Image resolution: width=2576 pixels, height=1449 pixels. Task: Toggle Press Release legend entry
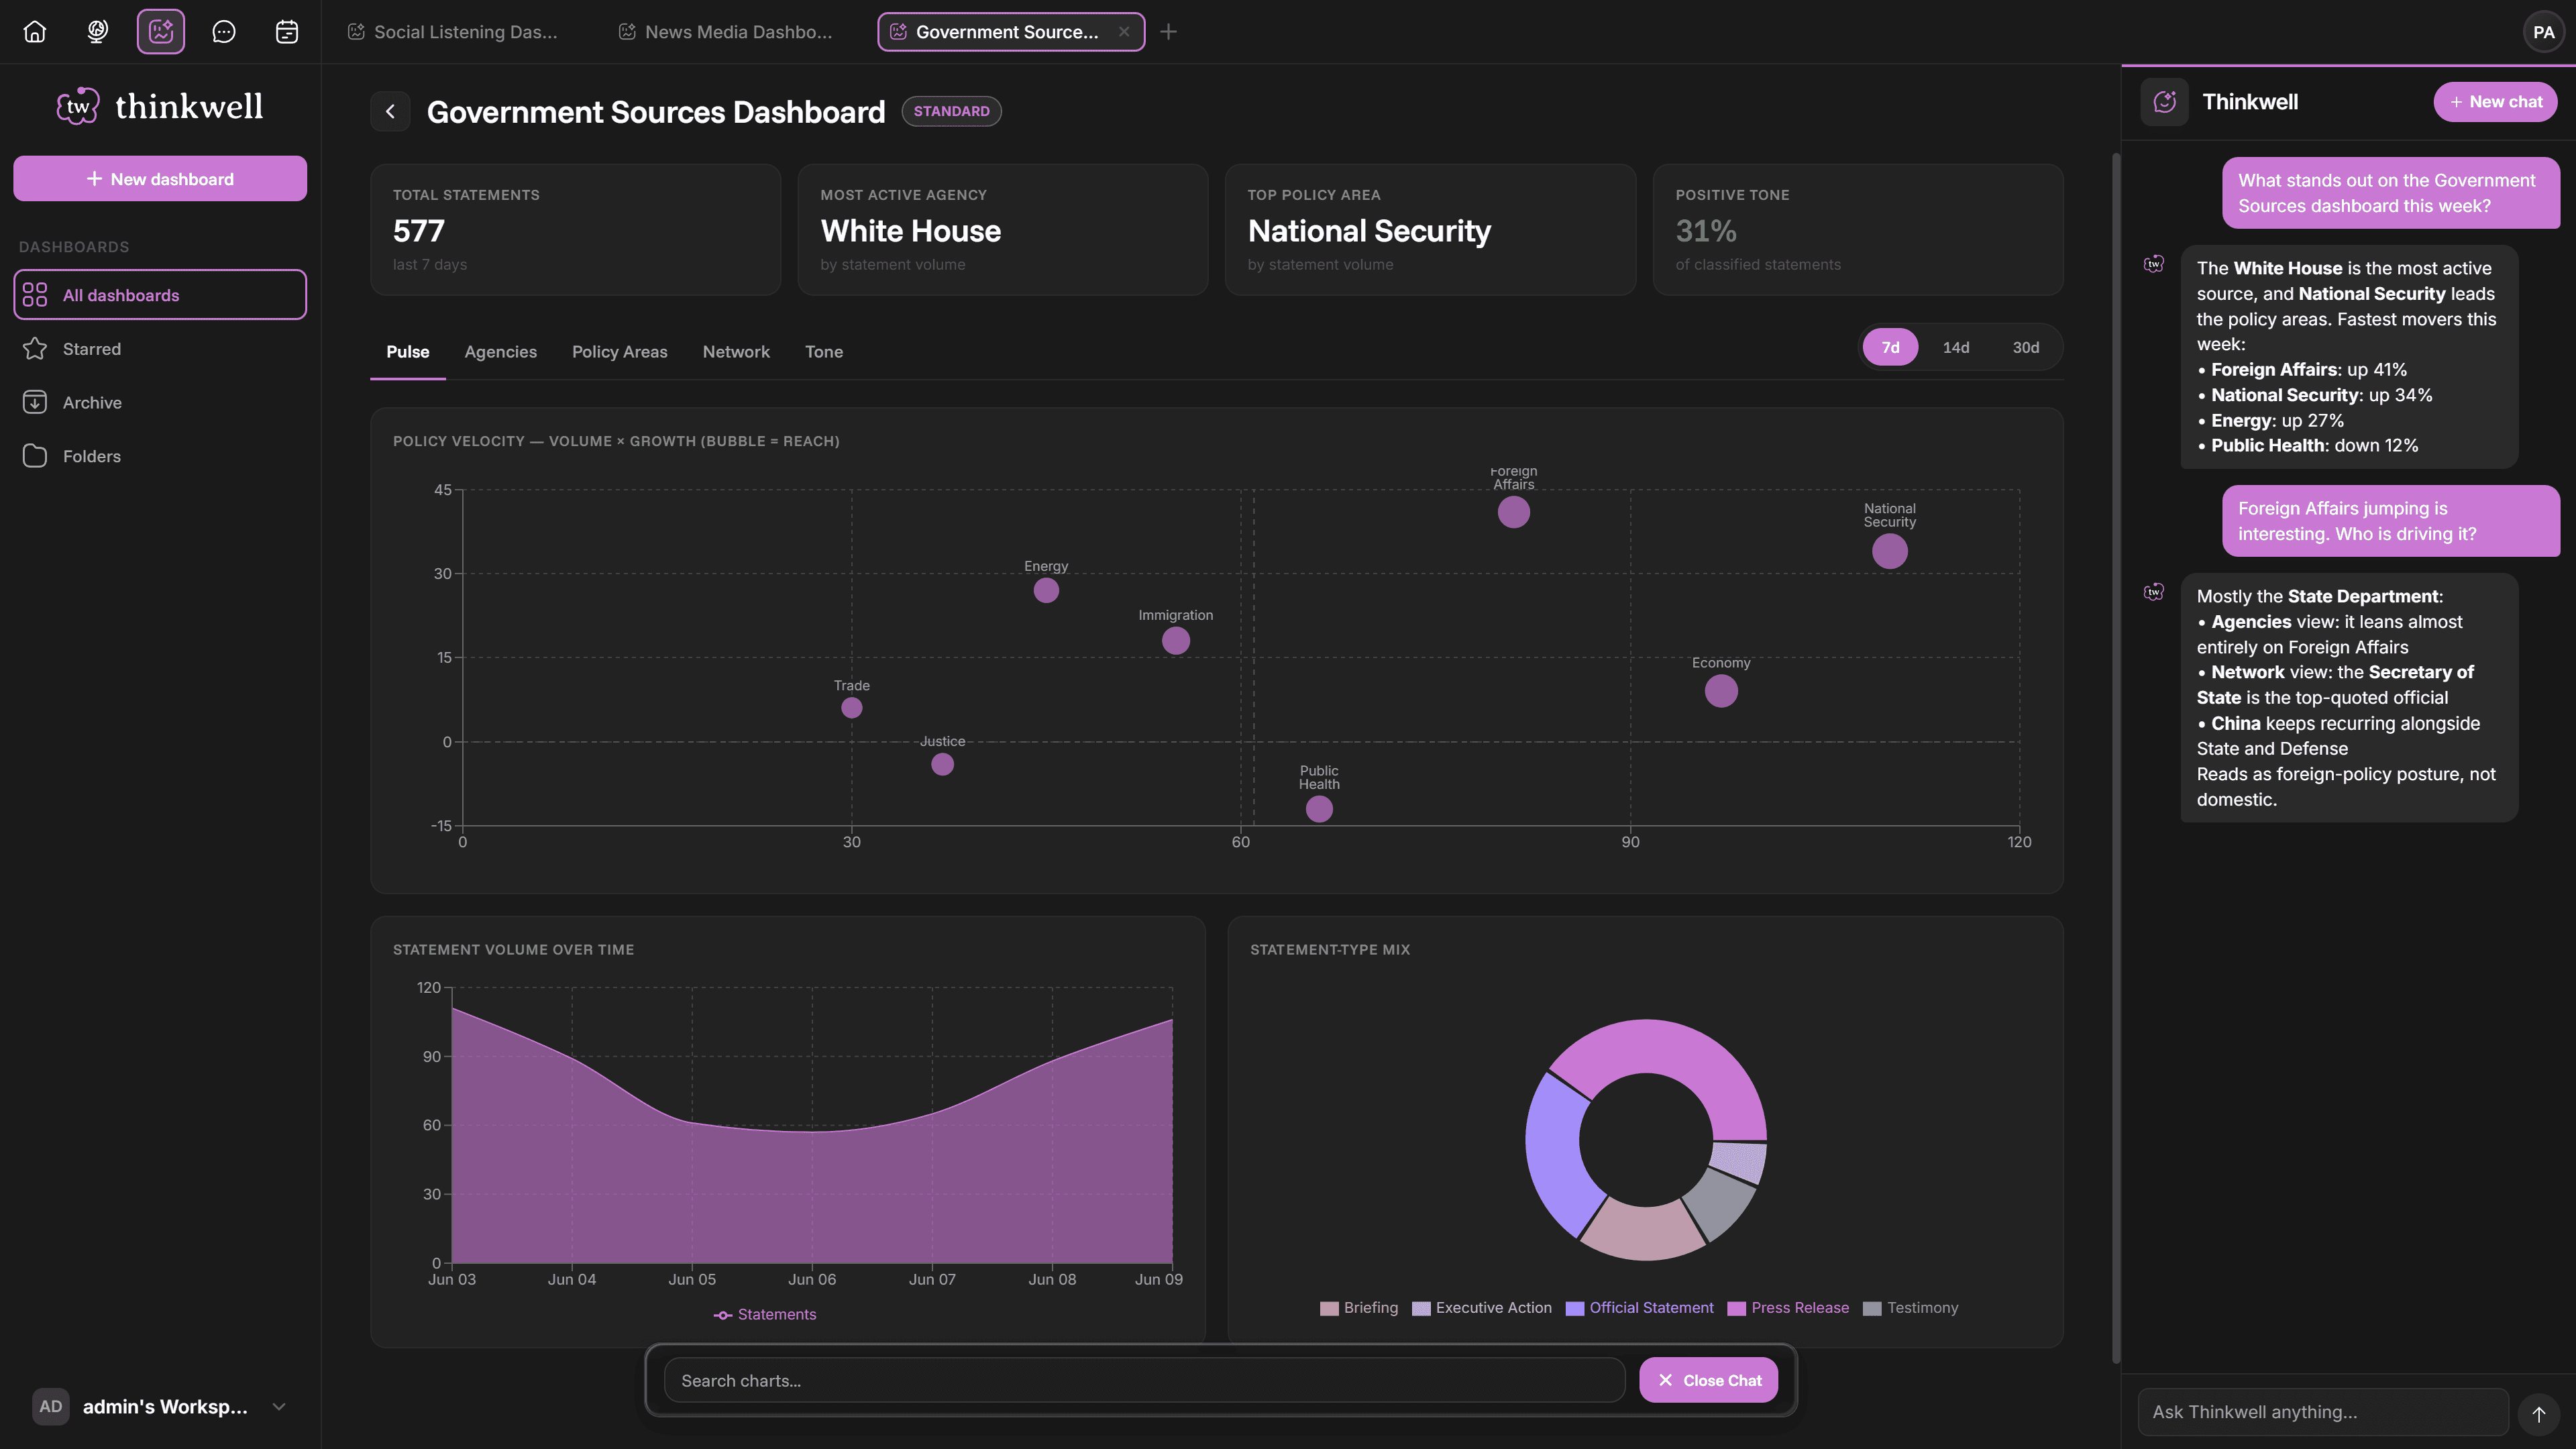1788,1308
